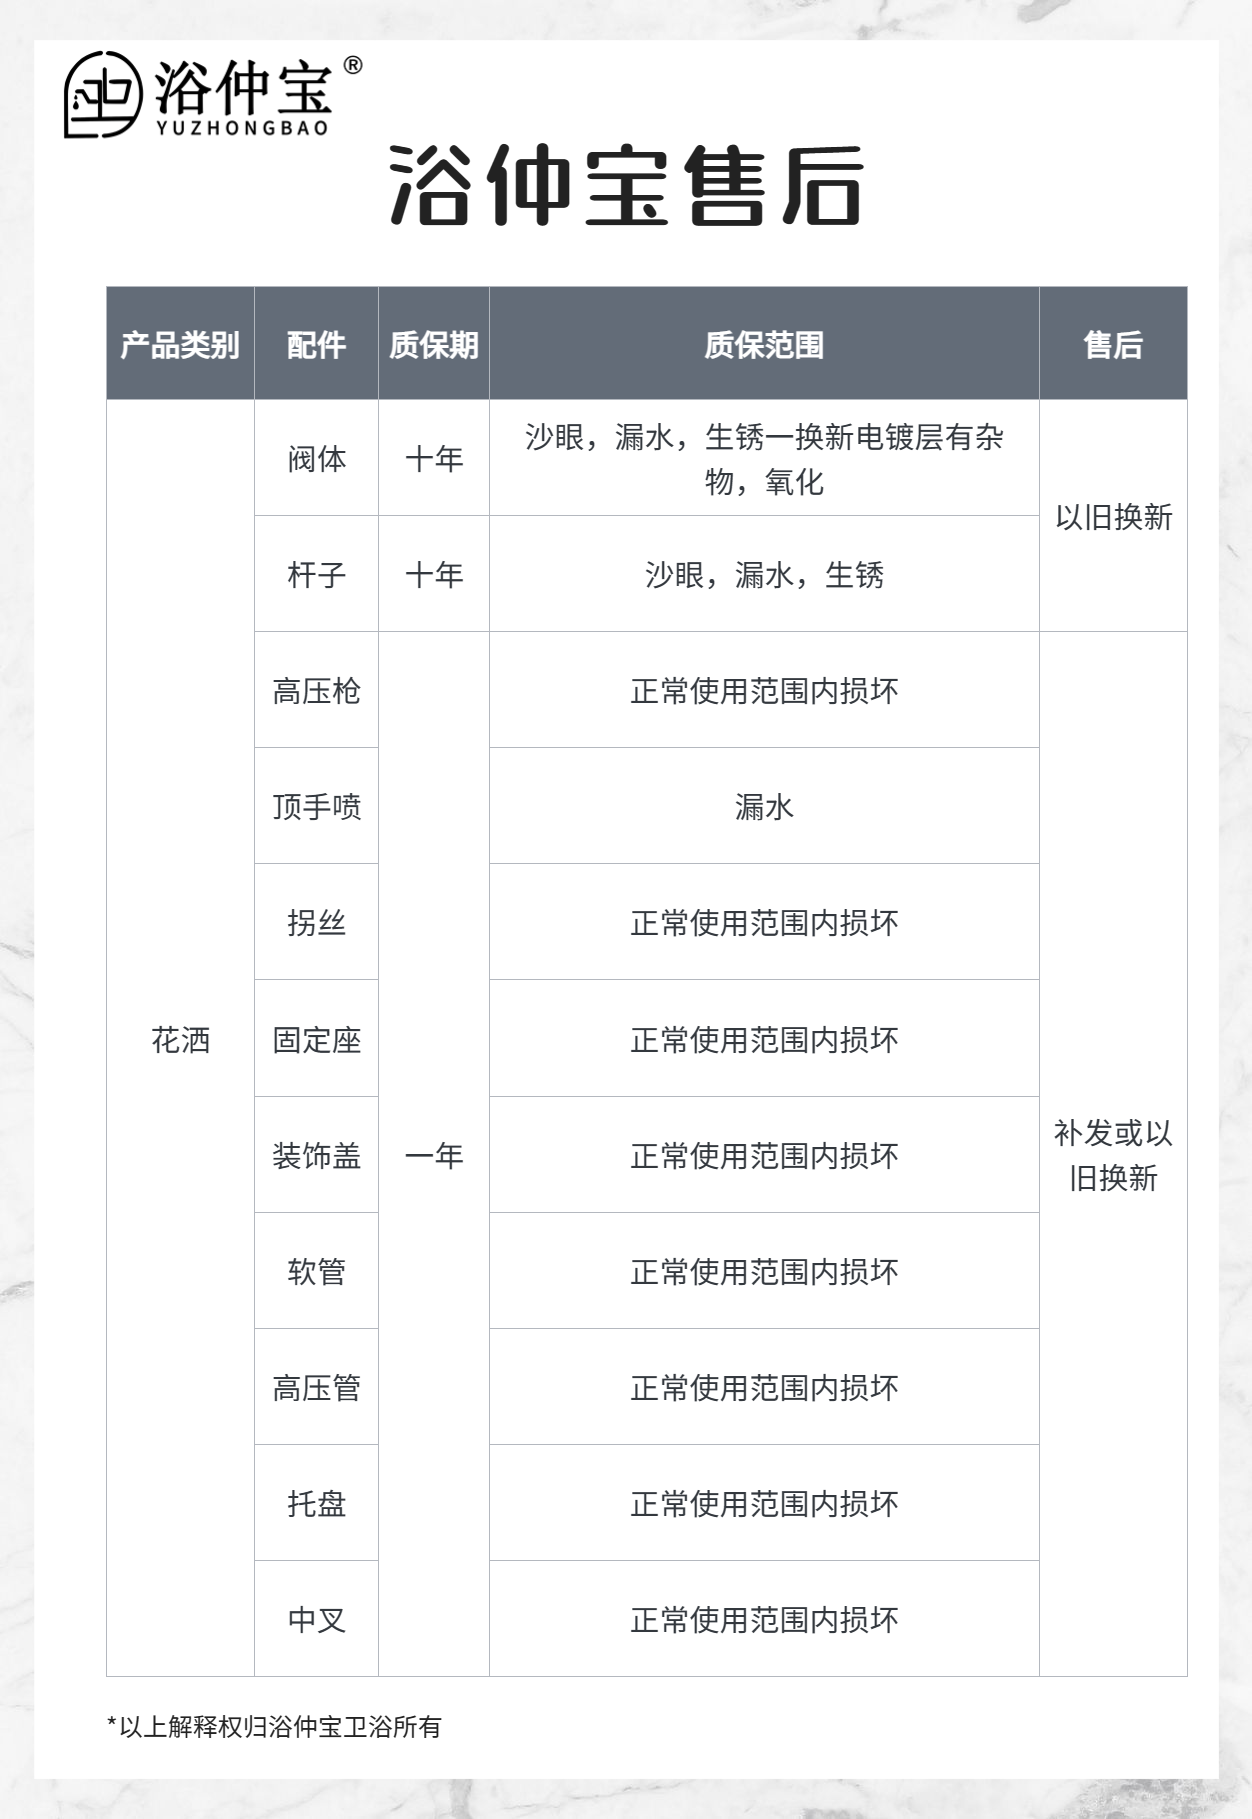Click the 补发或以旧换新 cell
The image size is (1252, 1819).
(1113, 1155)
